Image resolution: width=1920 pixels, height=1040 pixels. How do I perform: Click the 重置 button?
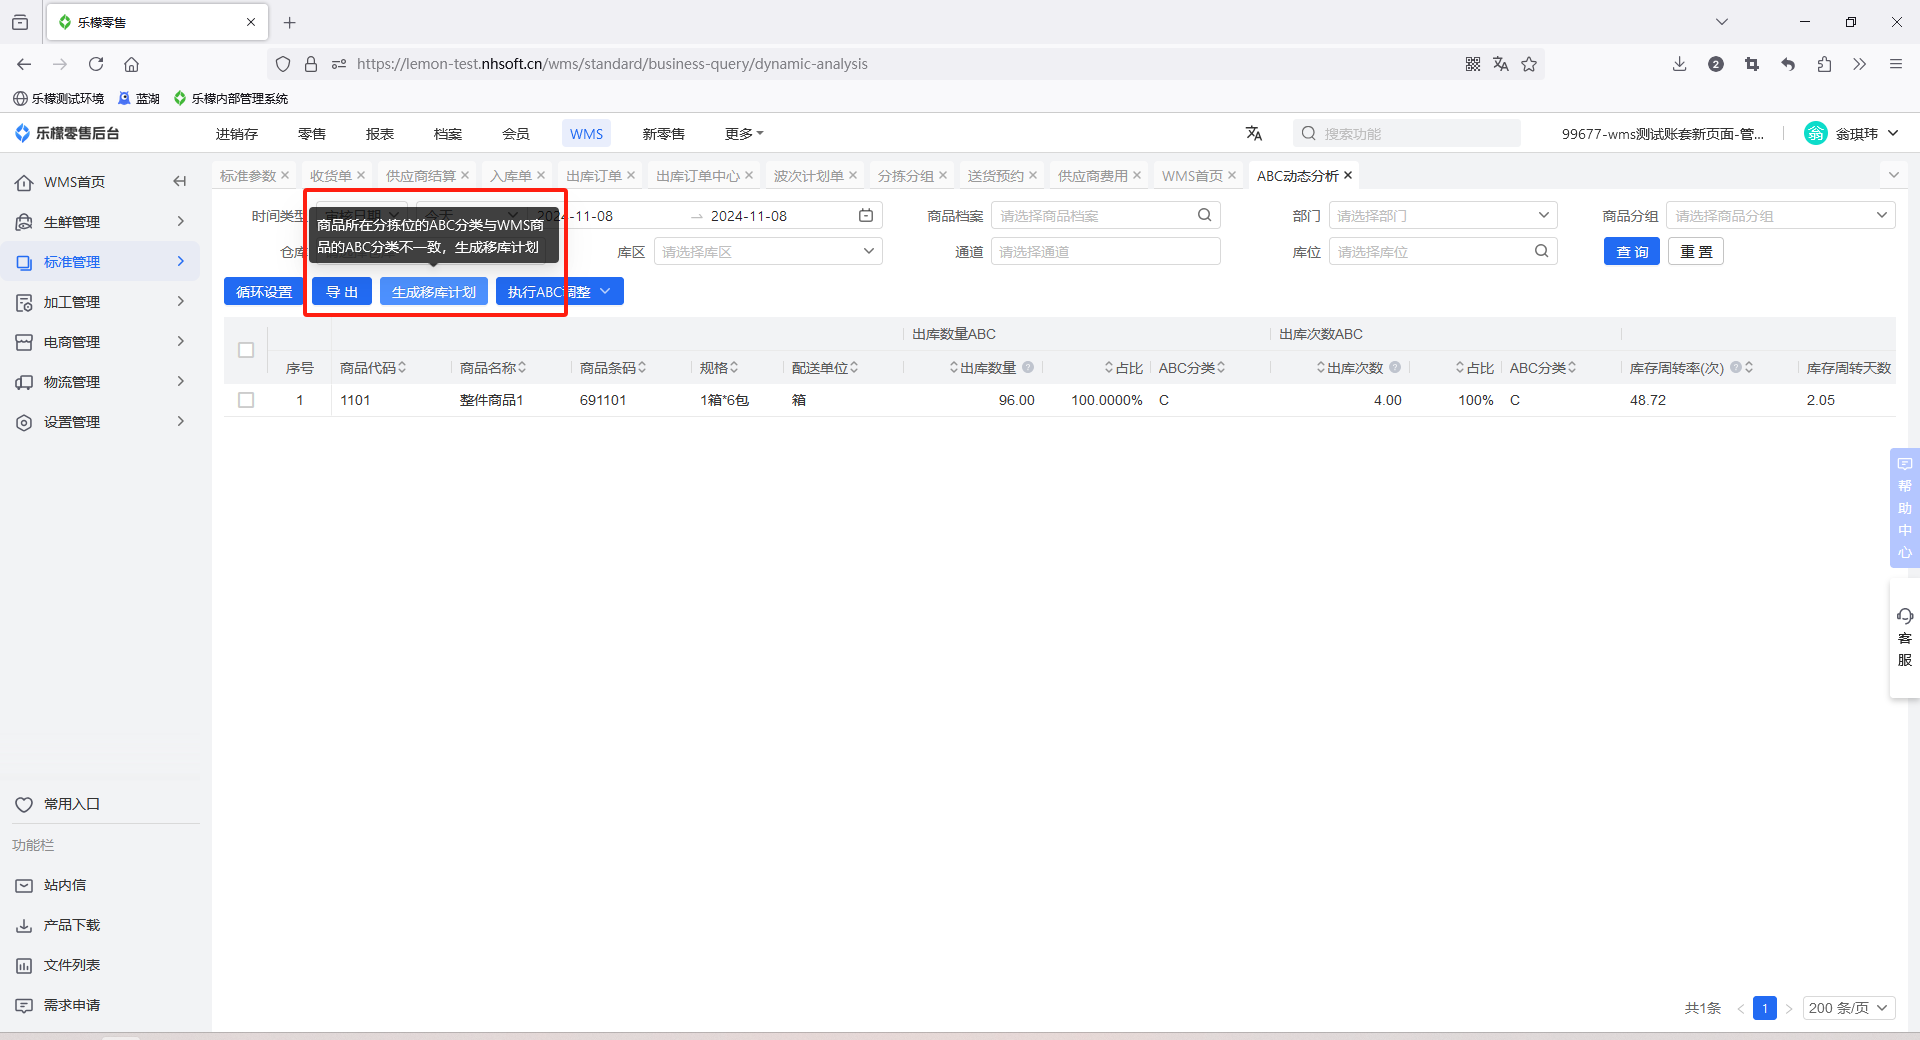click(x=1696, y=251)
